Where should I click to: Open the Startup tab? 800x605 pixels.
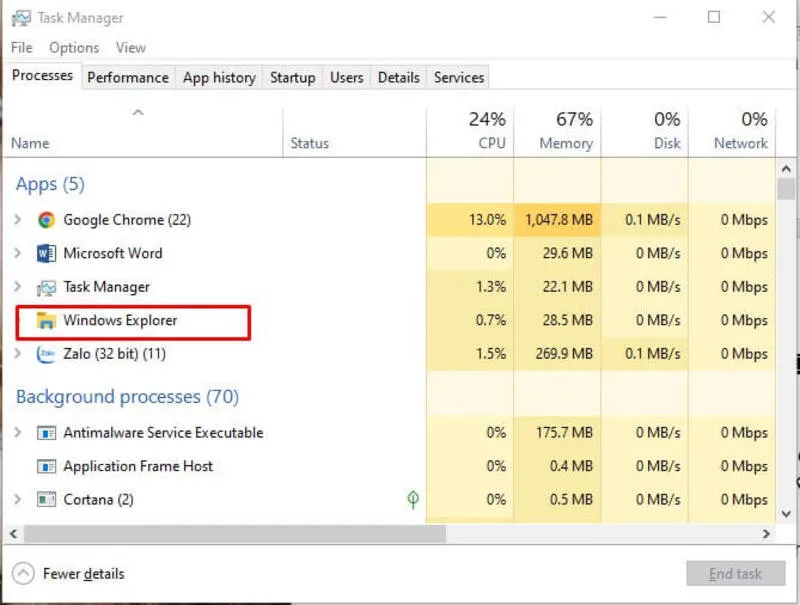[x=292, y=78]
